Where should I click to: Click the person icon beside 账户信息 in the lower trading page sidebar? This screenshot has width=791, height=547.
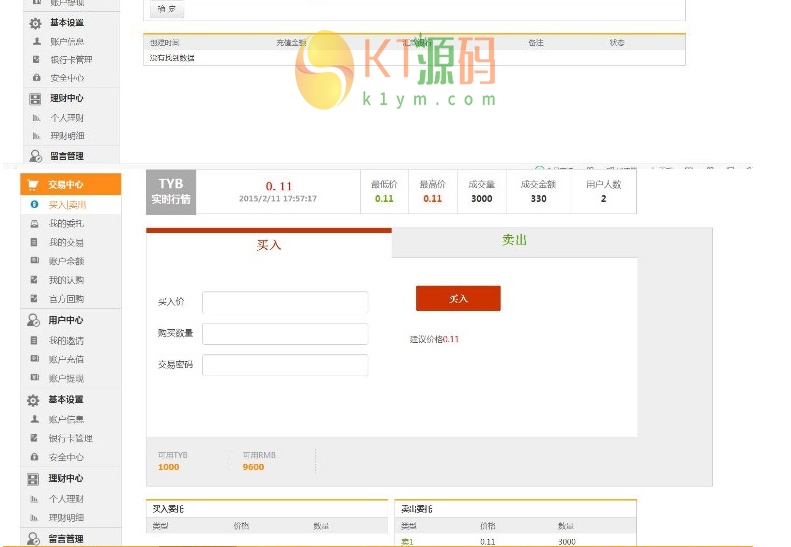[x=34, y=419]
